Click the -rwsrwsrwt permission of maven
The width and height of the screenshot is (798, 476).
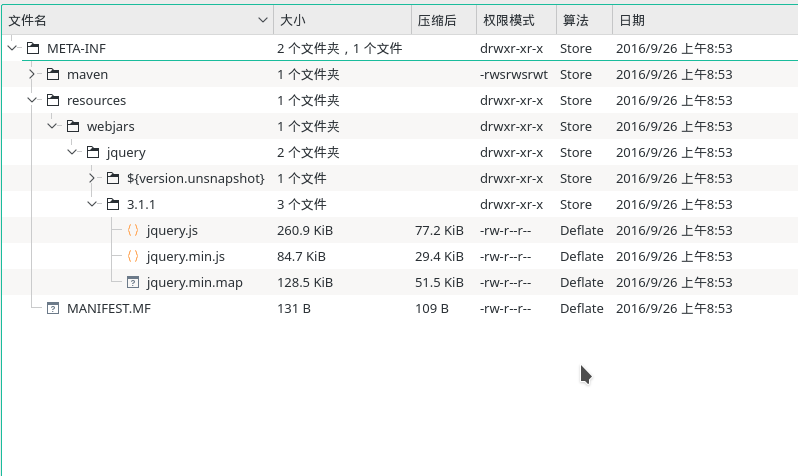coord(514,74)
